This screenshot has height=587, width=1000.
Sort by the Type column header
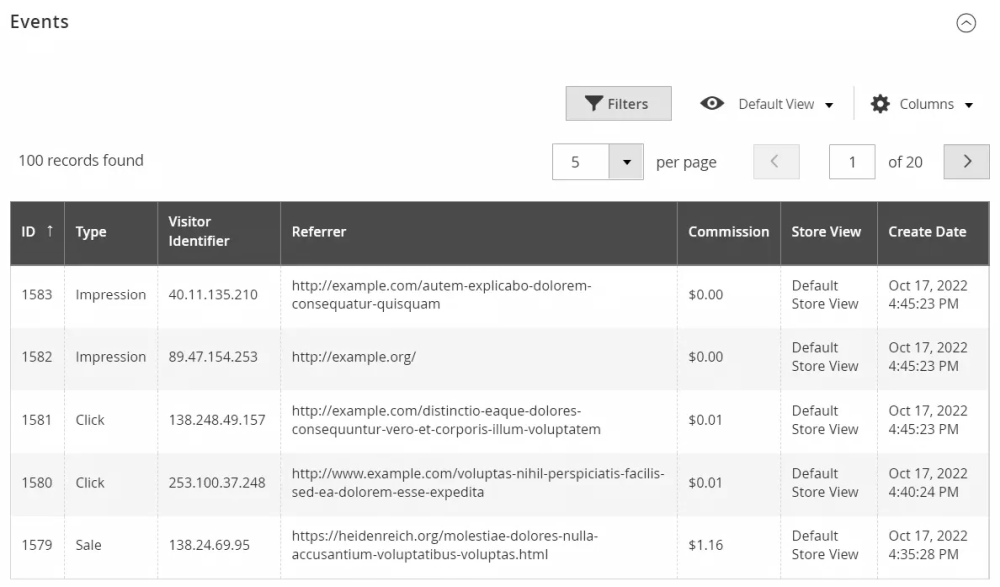point(91,232)
